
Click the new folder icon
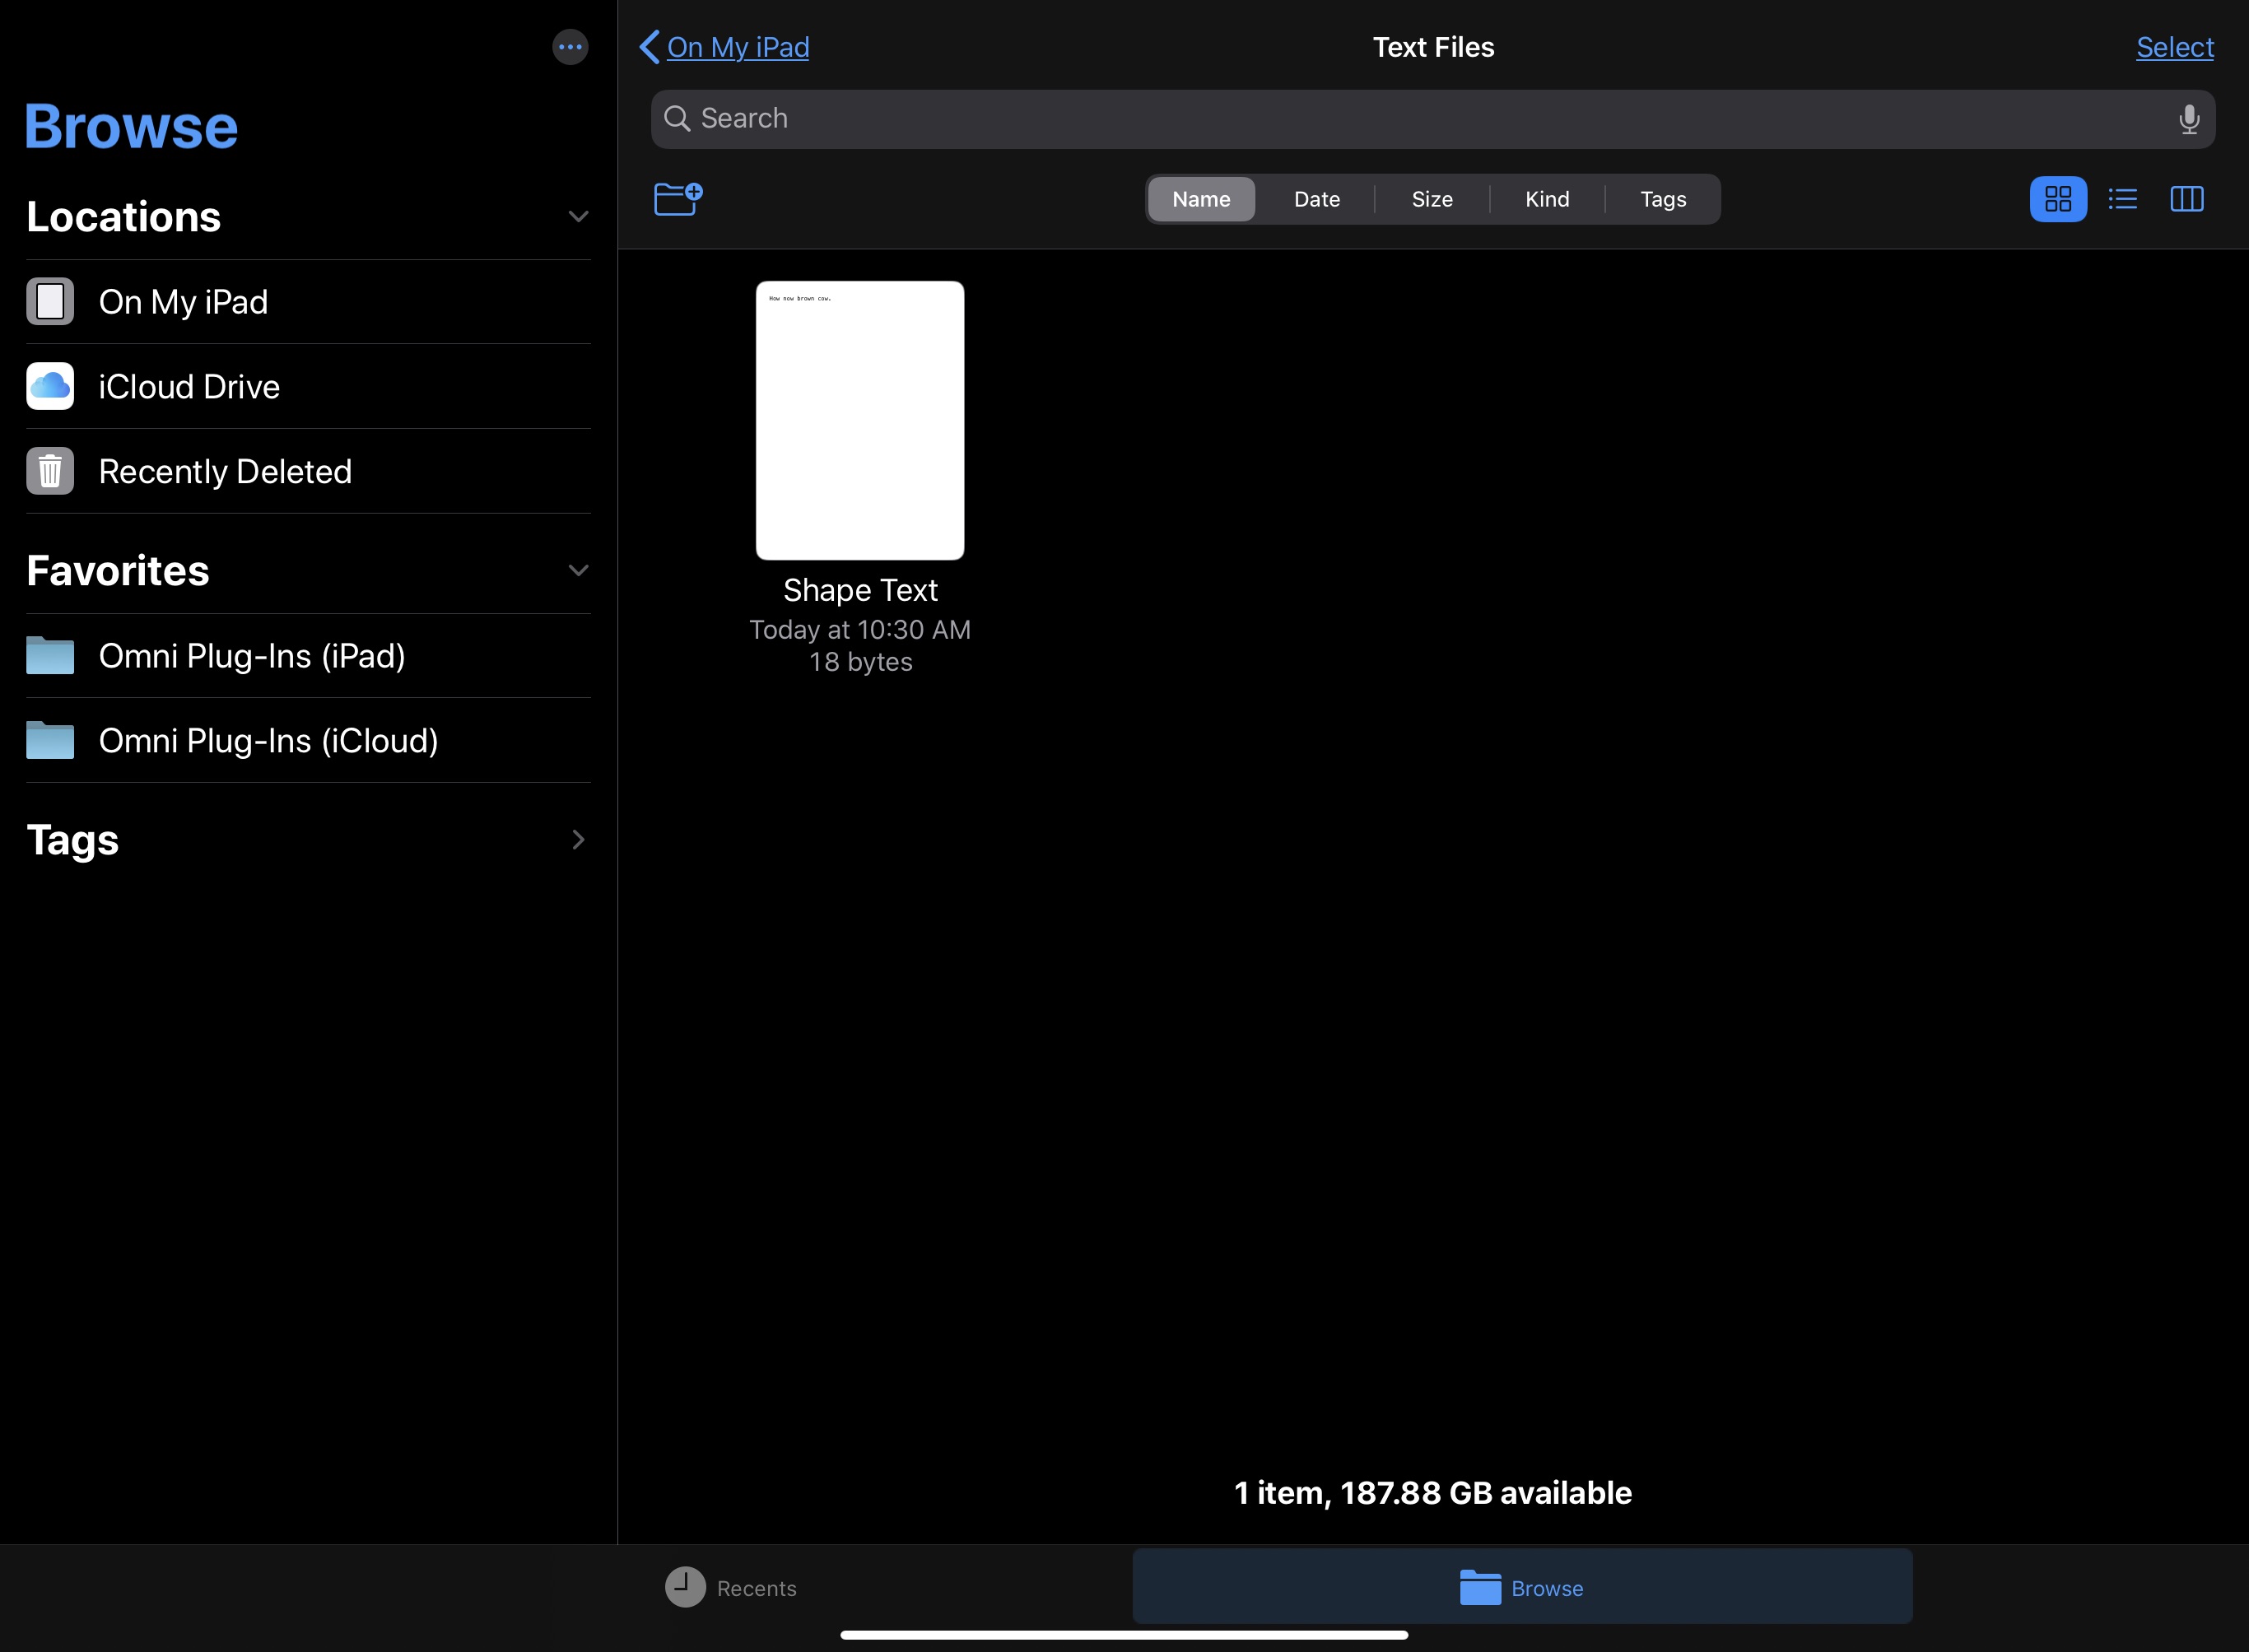pos(677,198)
